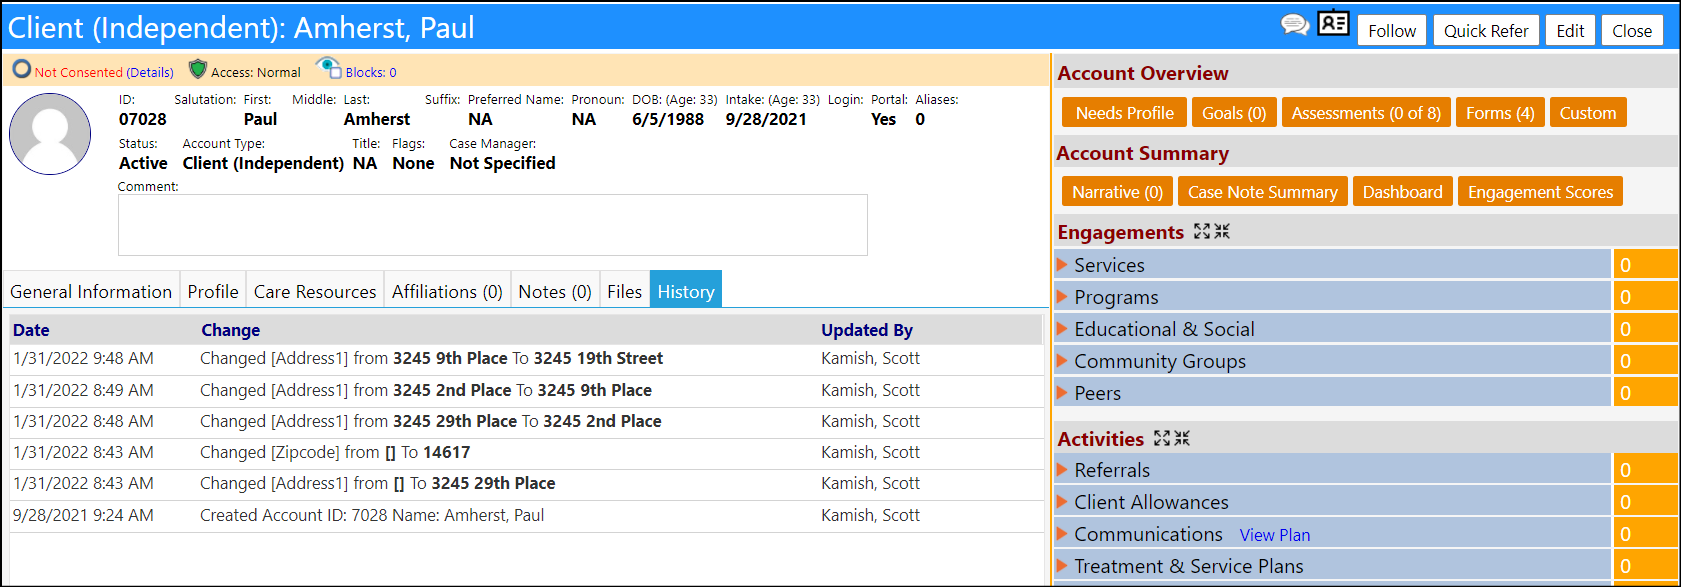Switch to the General Information tab
1681x587 pixels.
pyautogui.click(x=91, y=291)
